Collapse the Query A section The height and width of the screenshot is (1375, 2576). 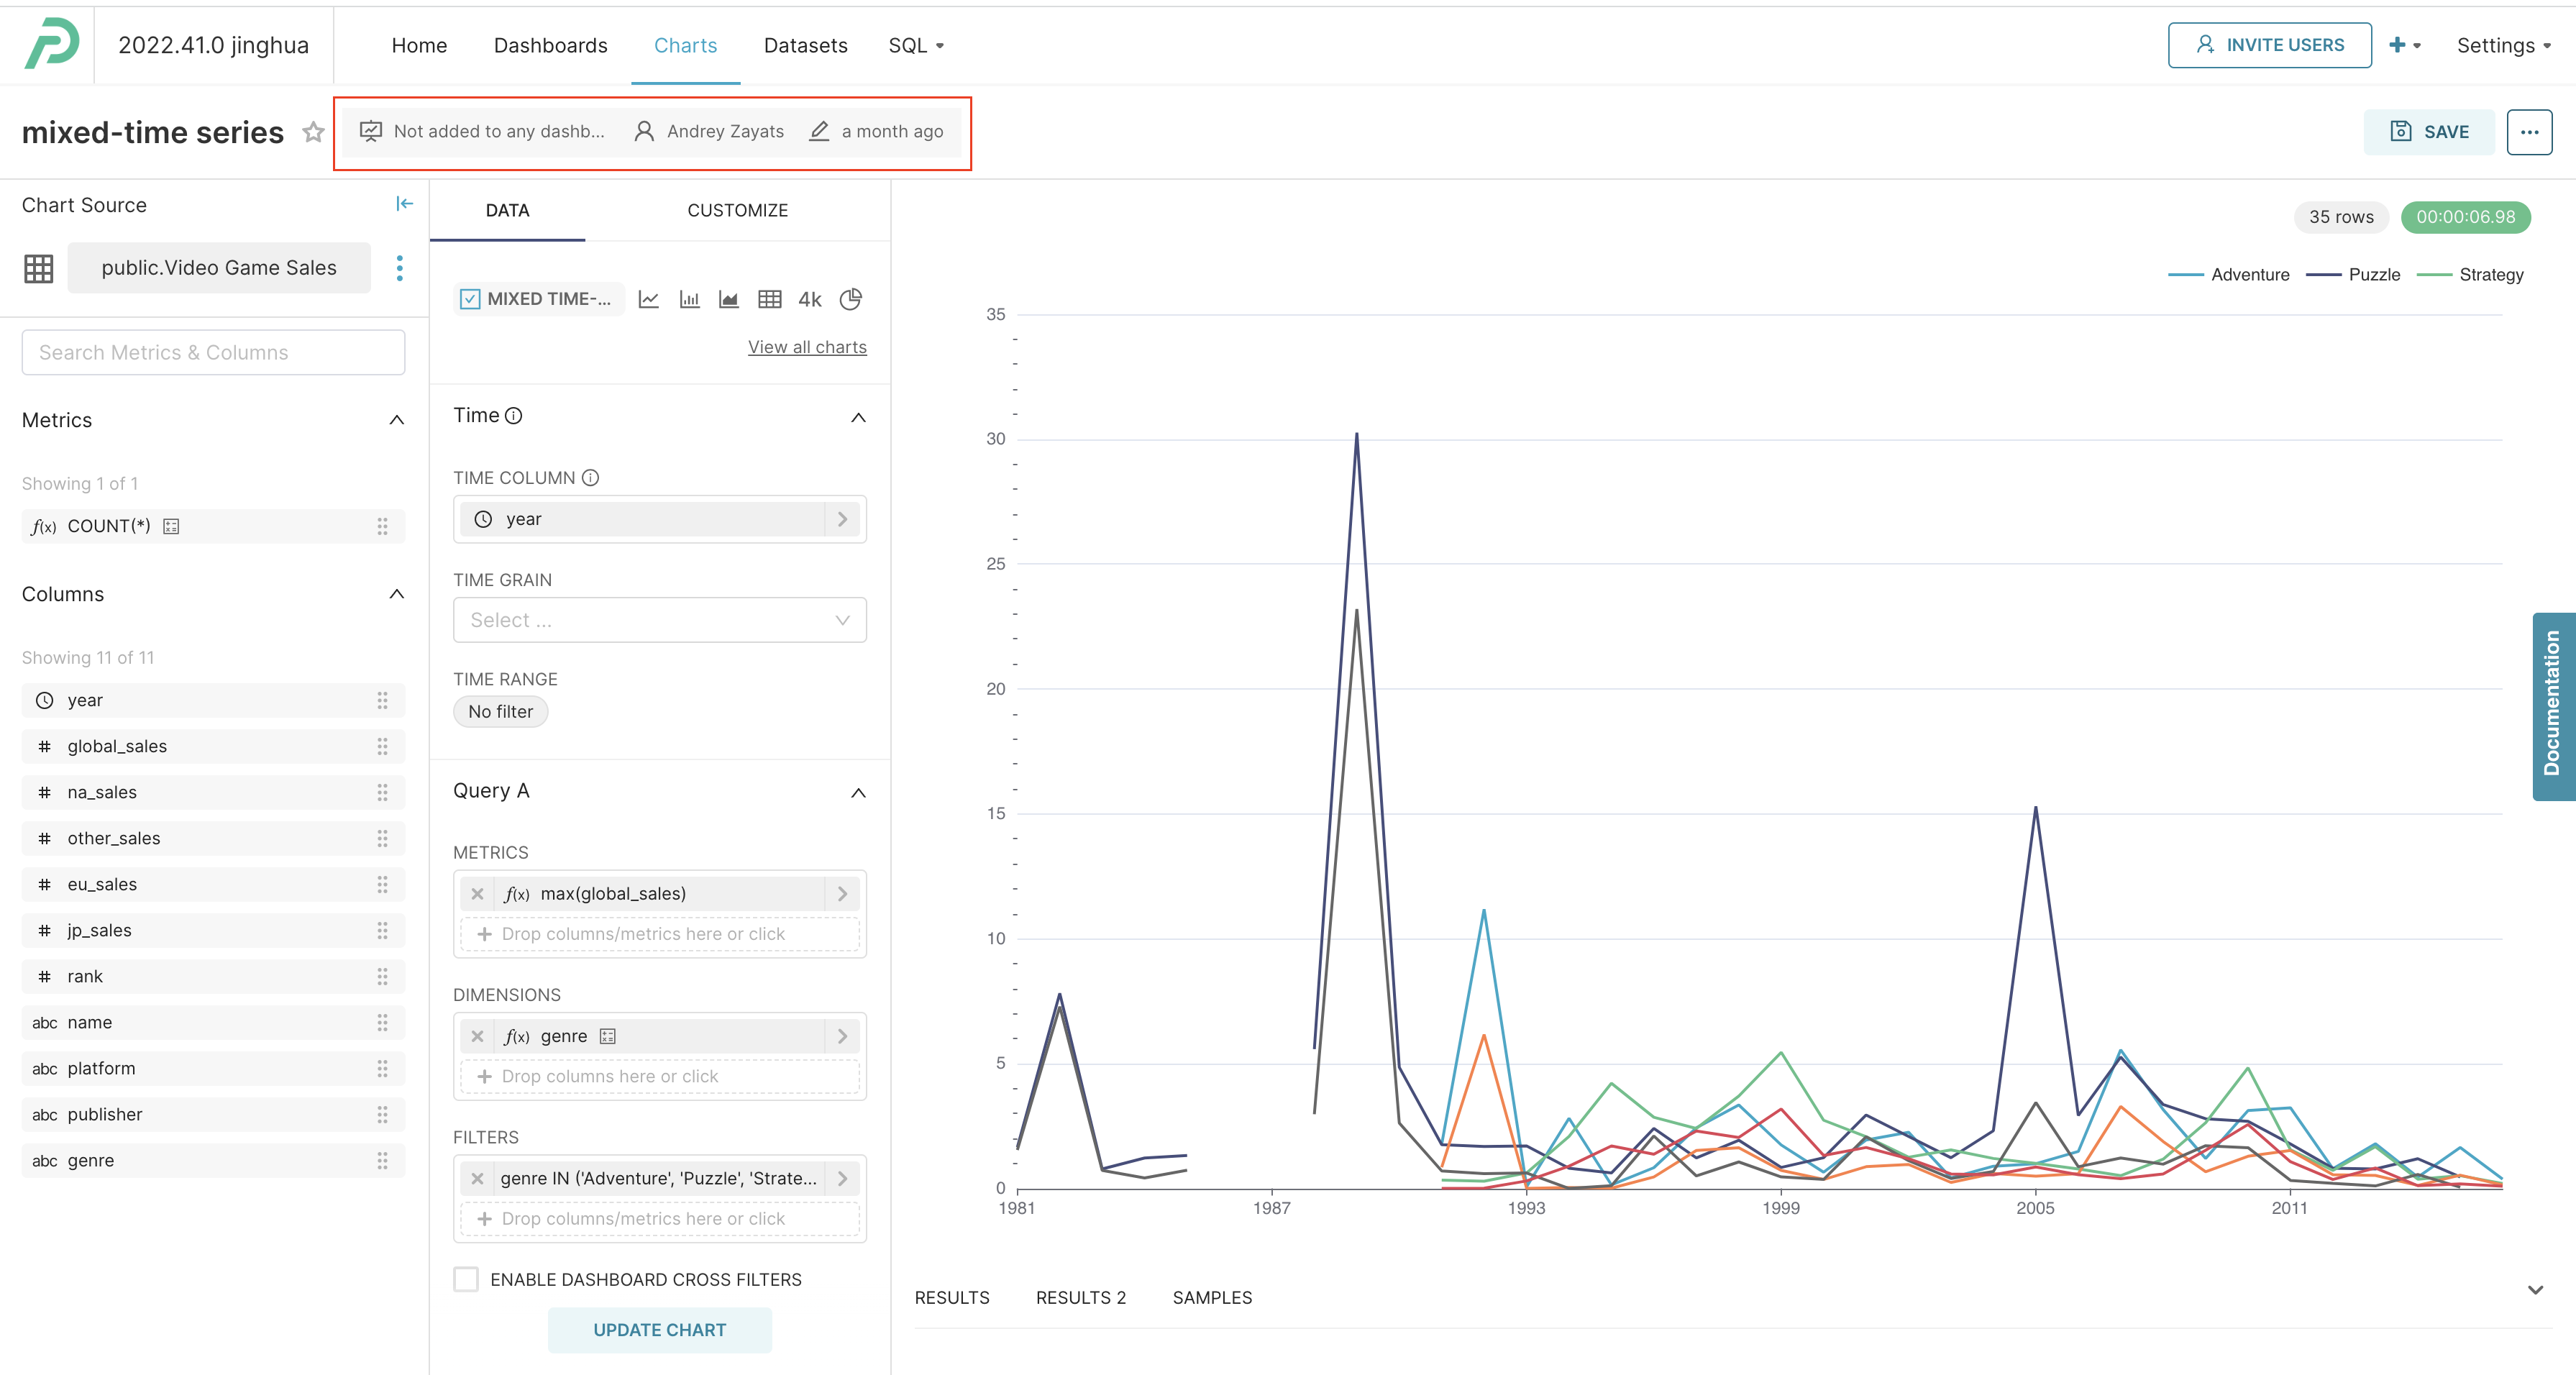(858, 792)
